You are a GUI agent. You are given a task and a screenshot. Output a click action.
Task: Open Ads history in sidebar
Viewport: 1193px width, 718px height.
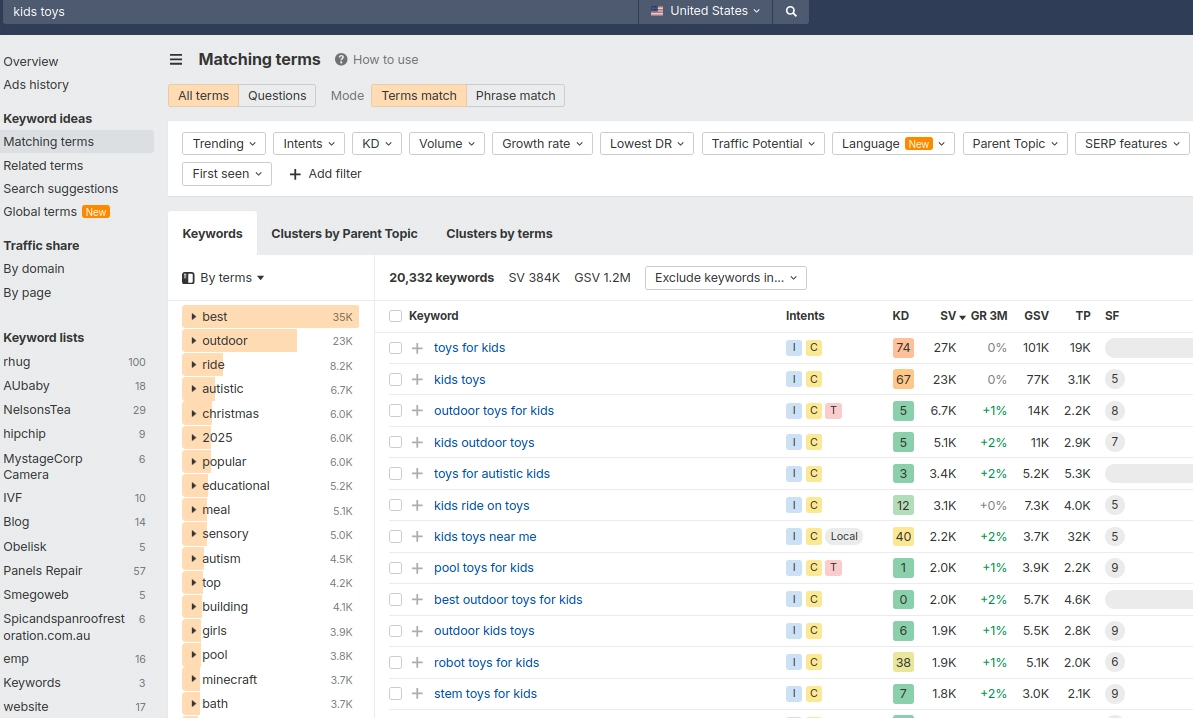[36, 85]
